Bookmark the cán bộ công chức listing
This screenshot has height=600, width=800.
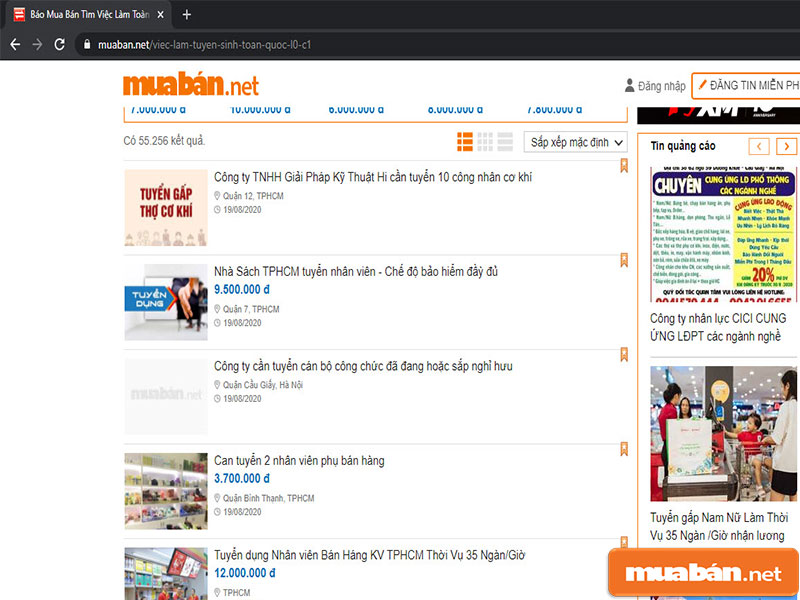[623, 354]
